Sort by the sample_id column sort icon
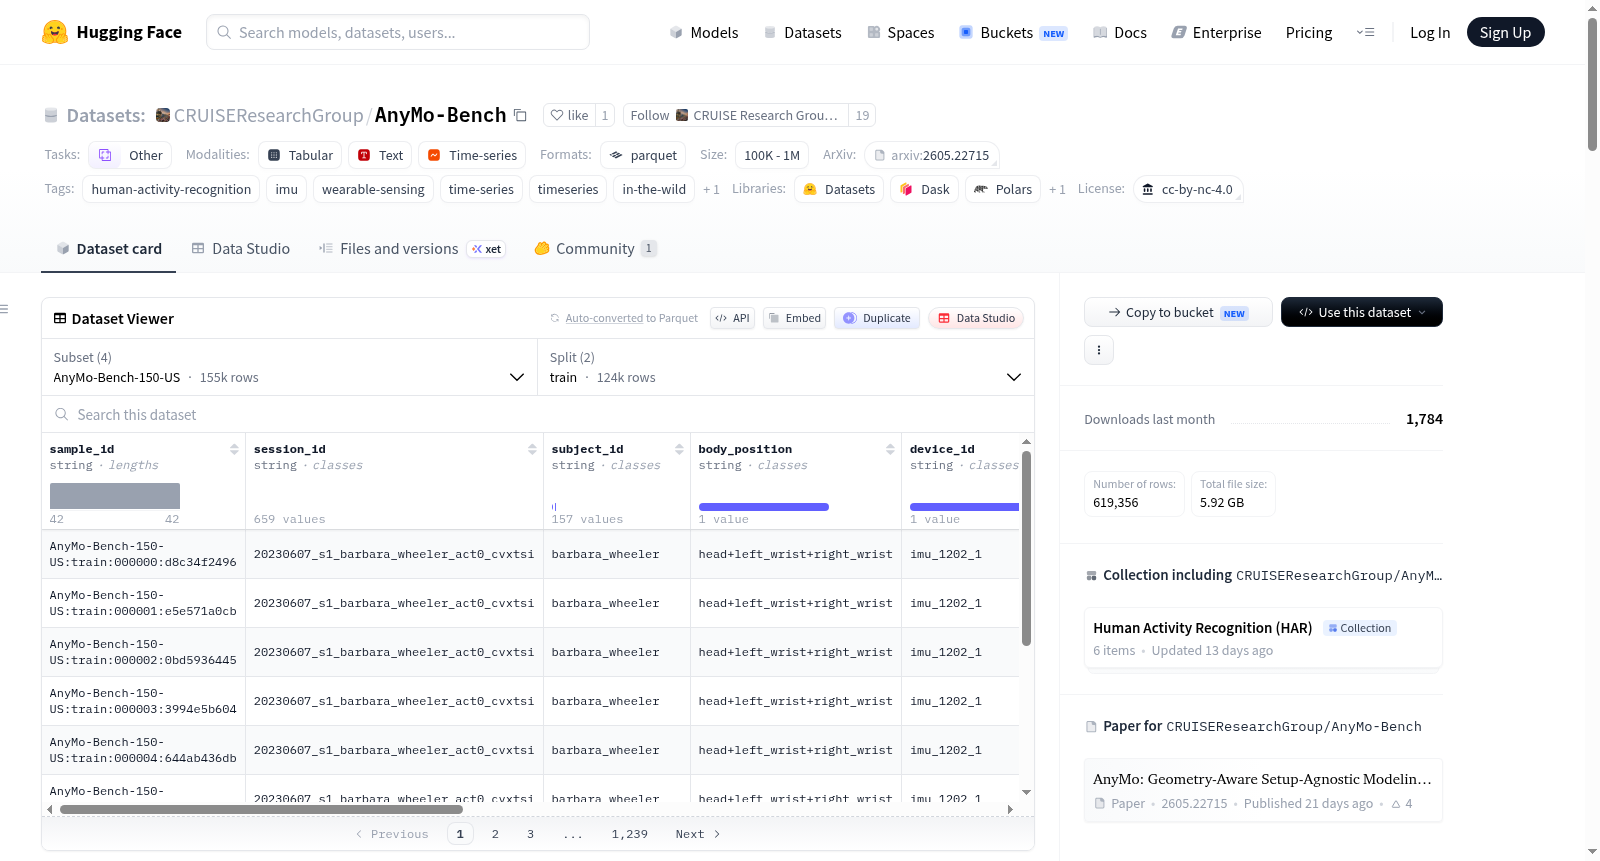Viewport: 1600px width, 861px height. point(234,449)
